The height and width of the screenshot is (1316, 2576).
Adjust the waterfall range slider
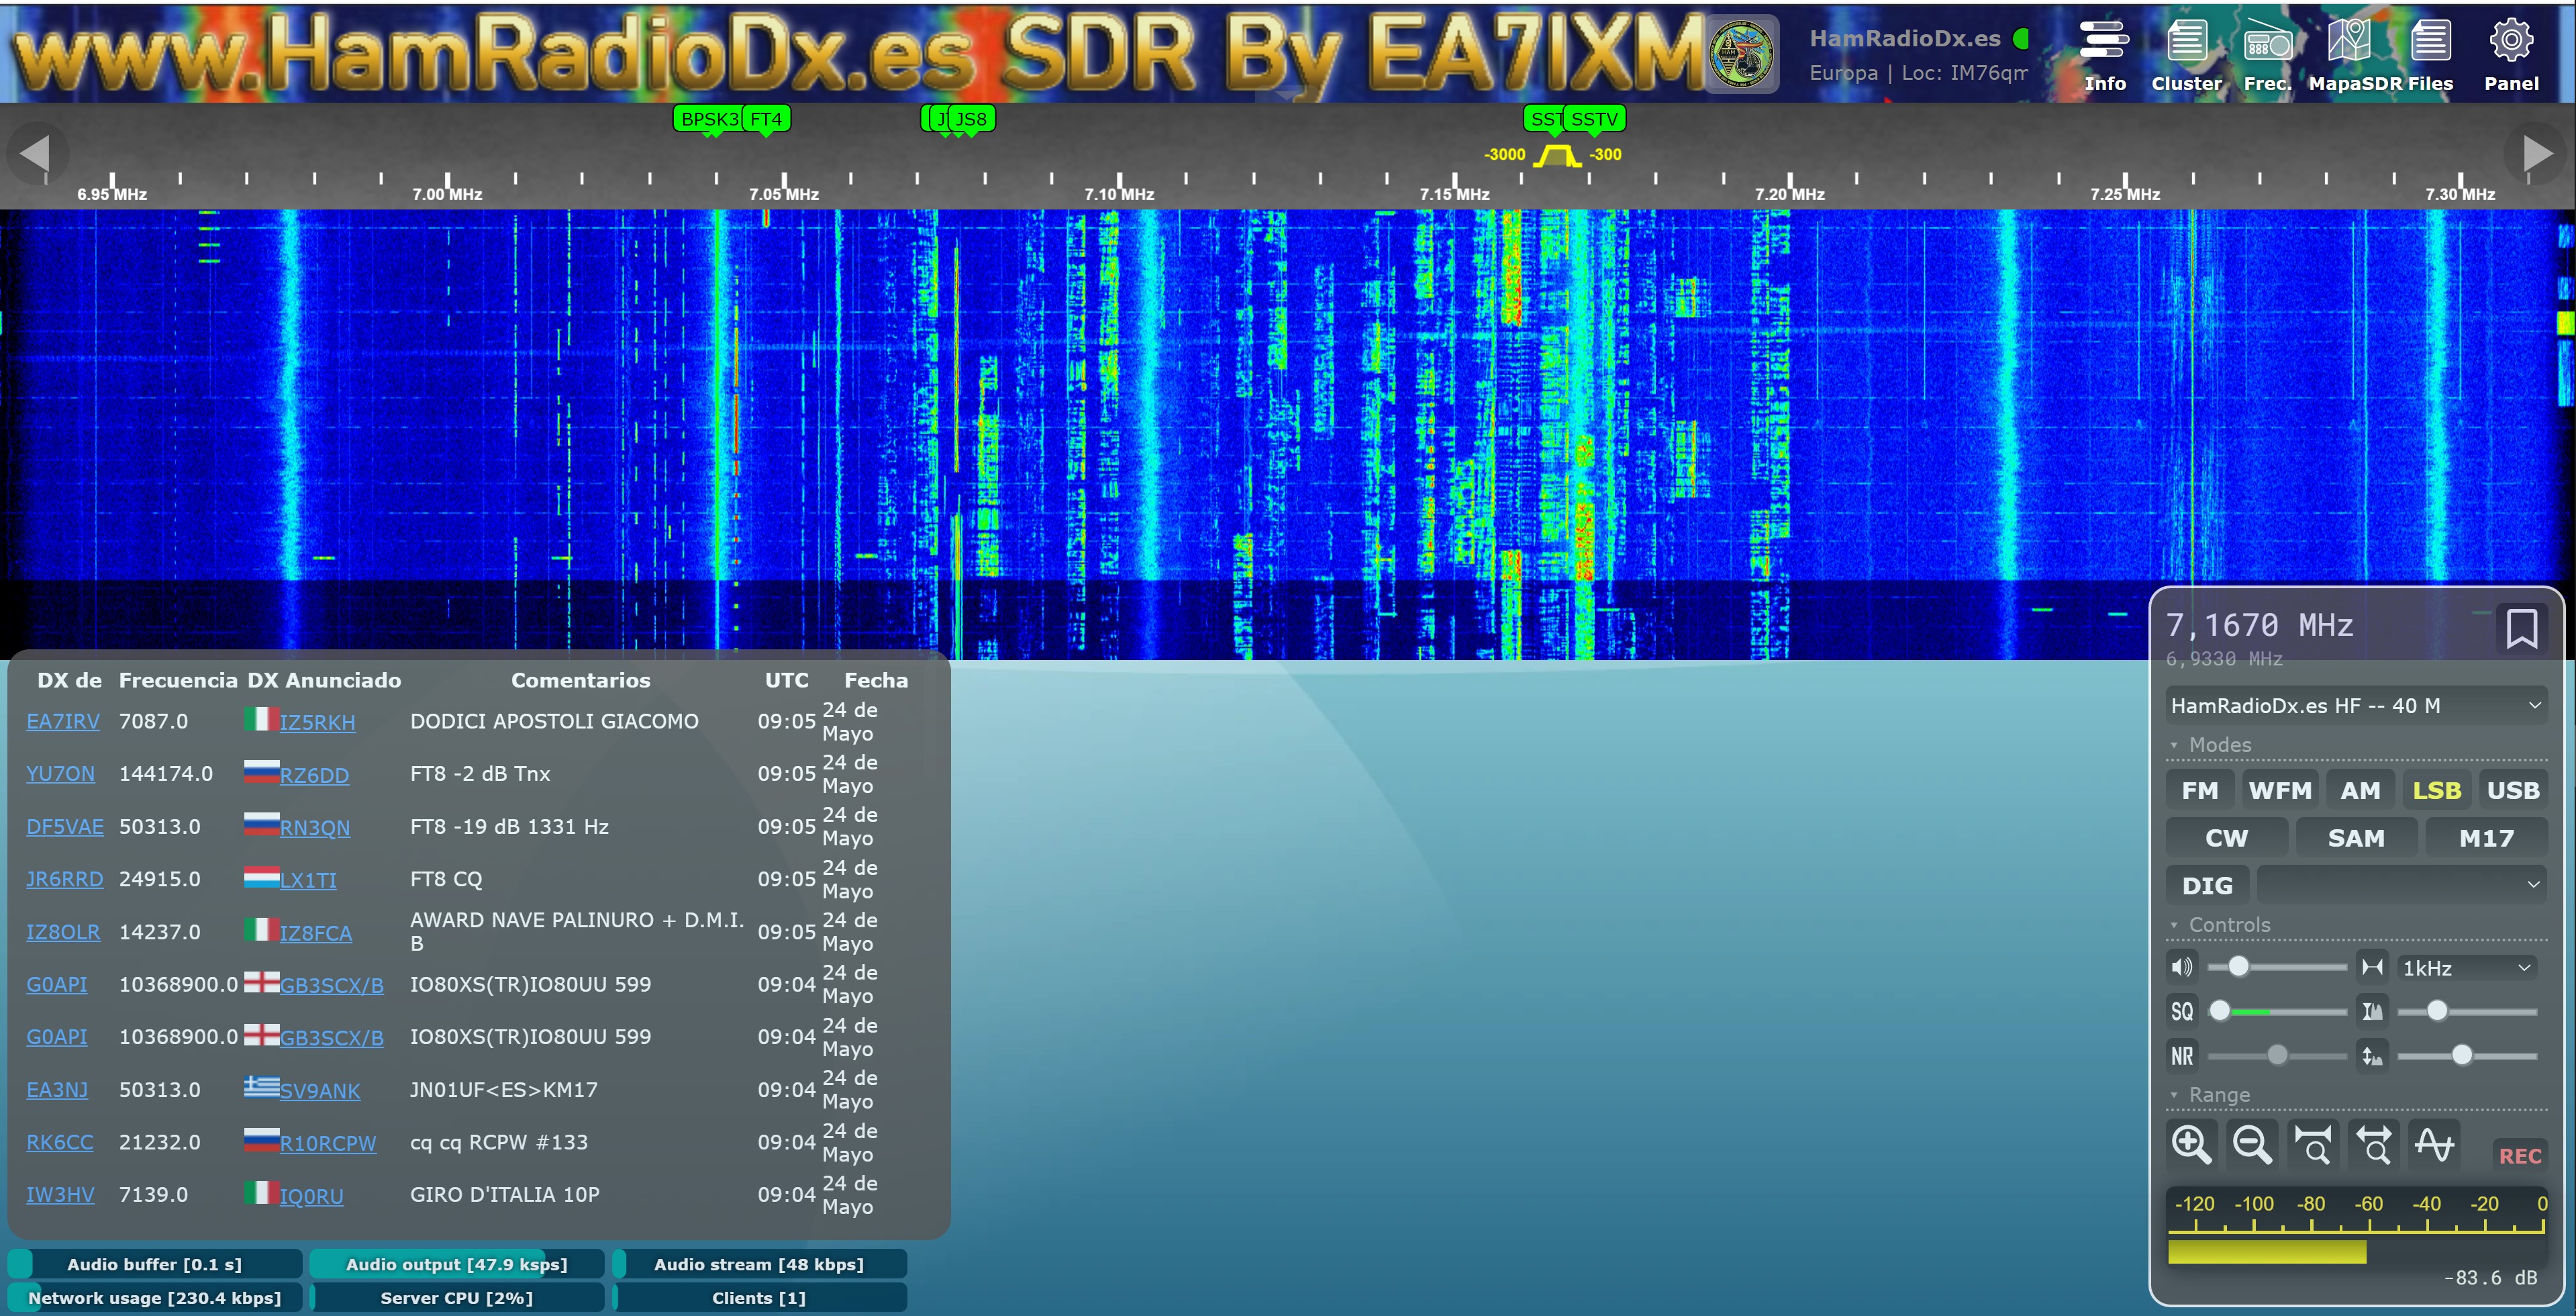pyautogui.click(x=2467, y=1055)
